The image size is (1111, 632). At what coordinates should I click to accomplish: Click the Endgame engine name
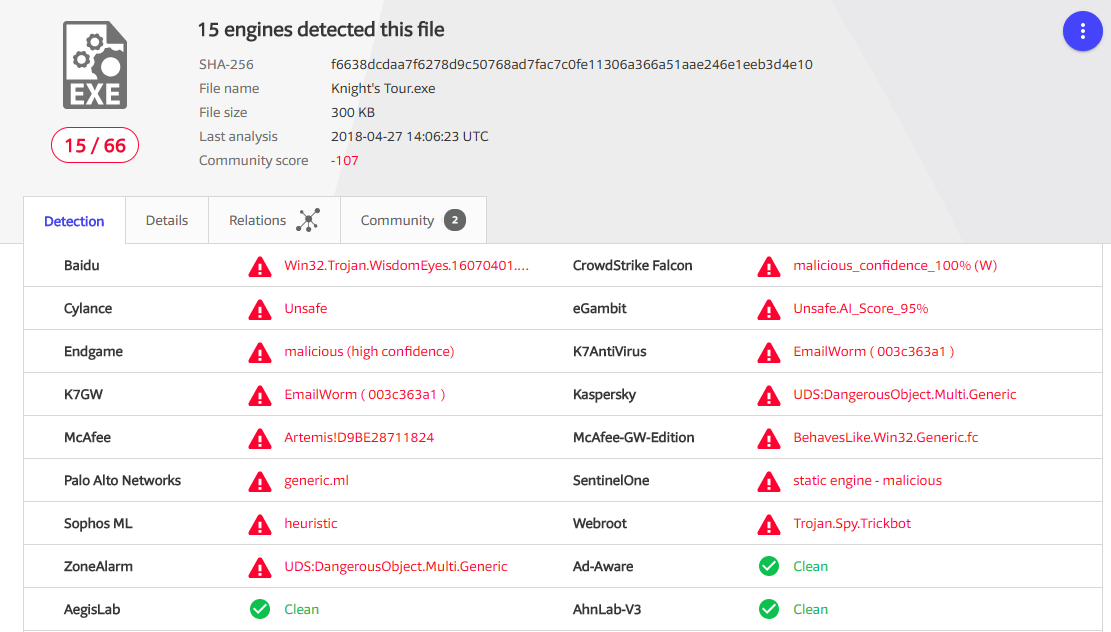94,352
